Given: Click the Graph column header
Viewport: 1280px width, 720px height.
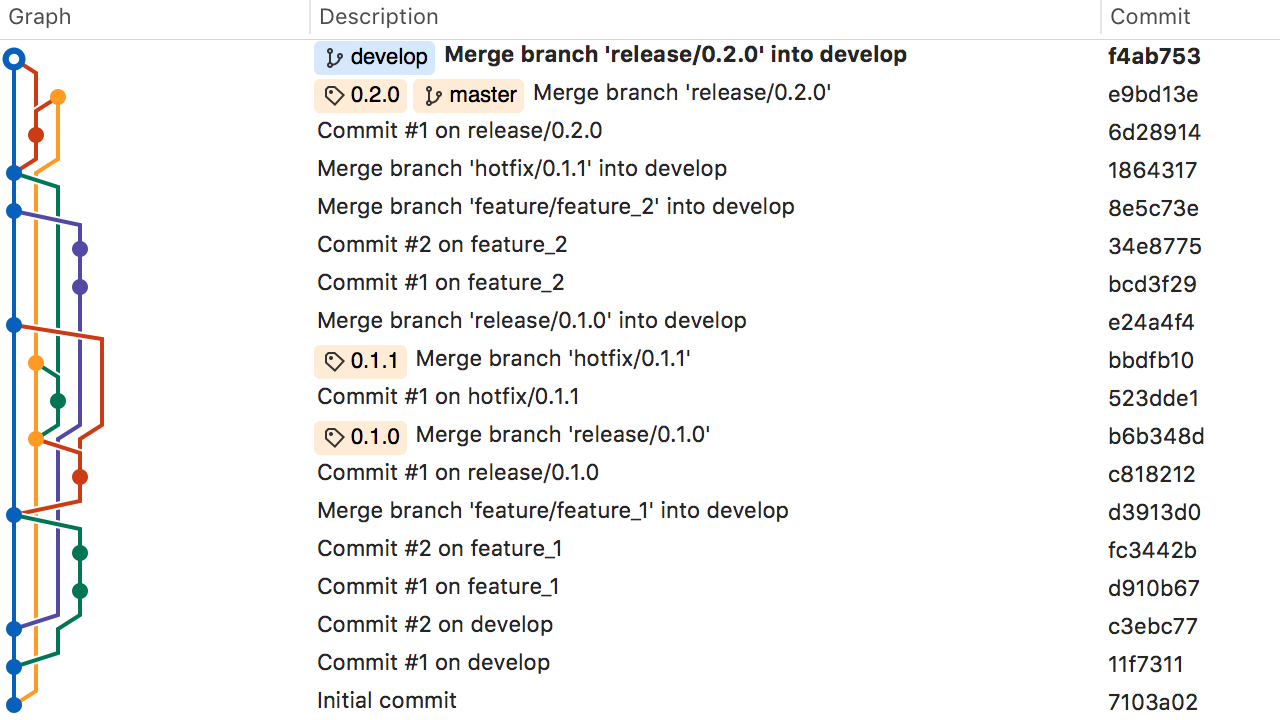Looking at the screenshot, I should pos(39,17).
